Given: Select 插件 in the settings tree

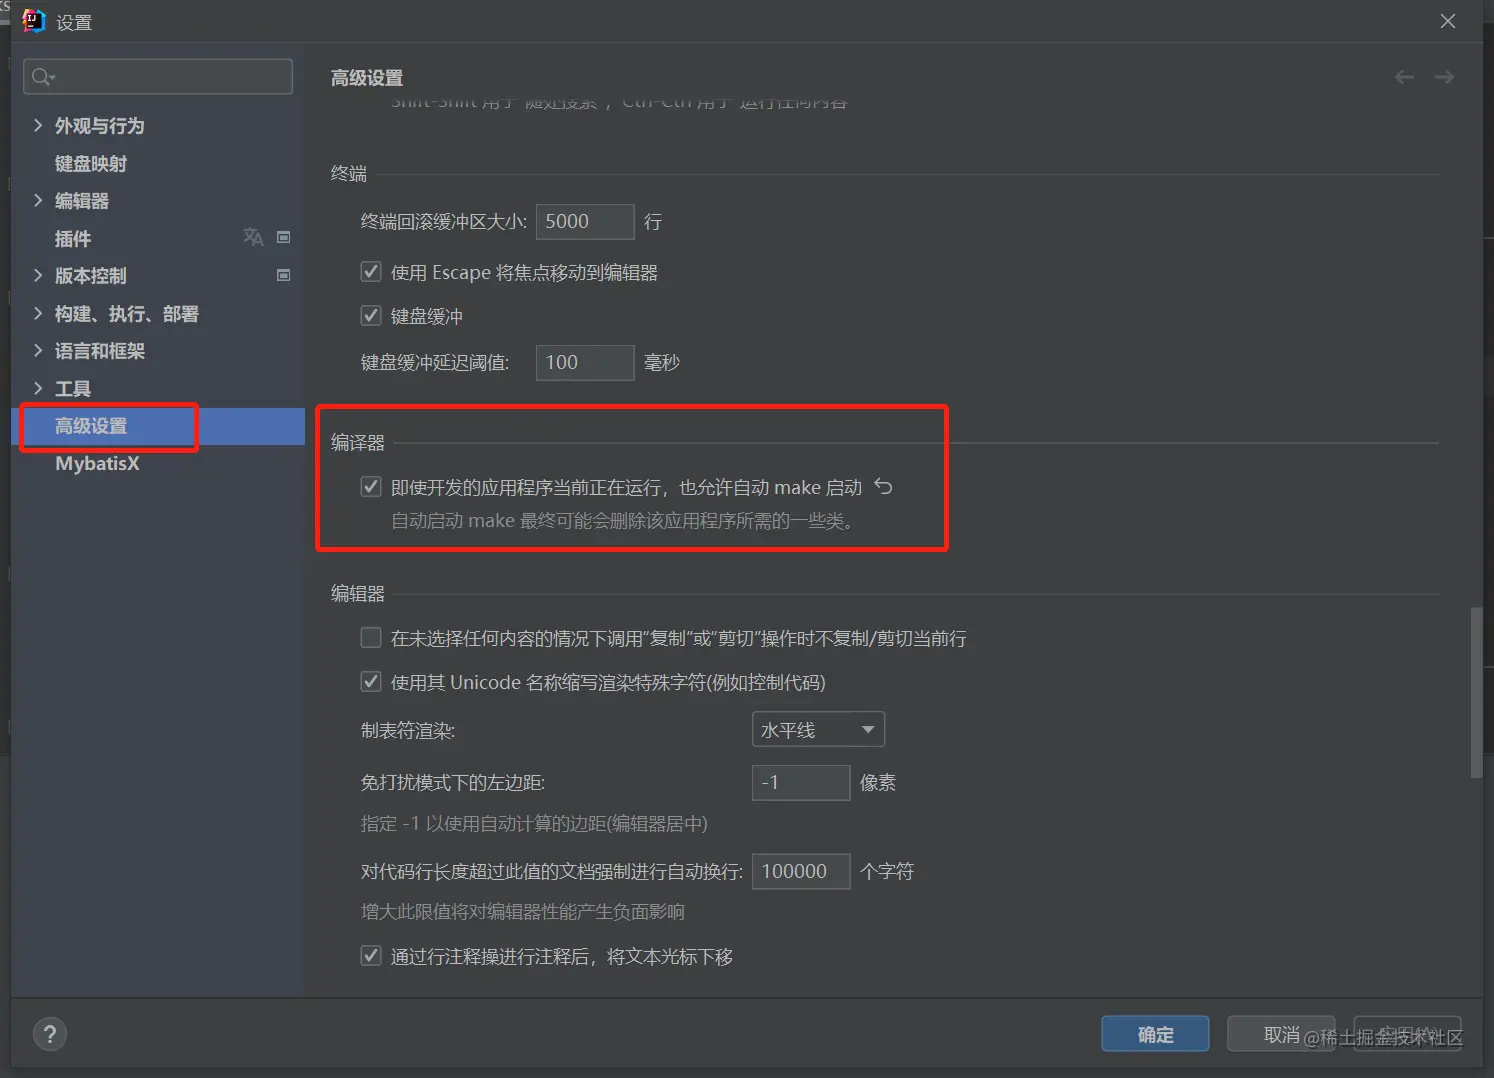Looking at the screenshot, I should tap(73, 238).
